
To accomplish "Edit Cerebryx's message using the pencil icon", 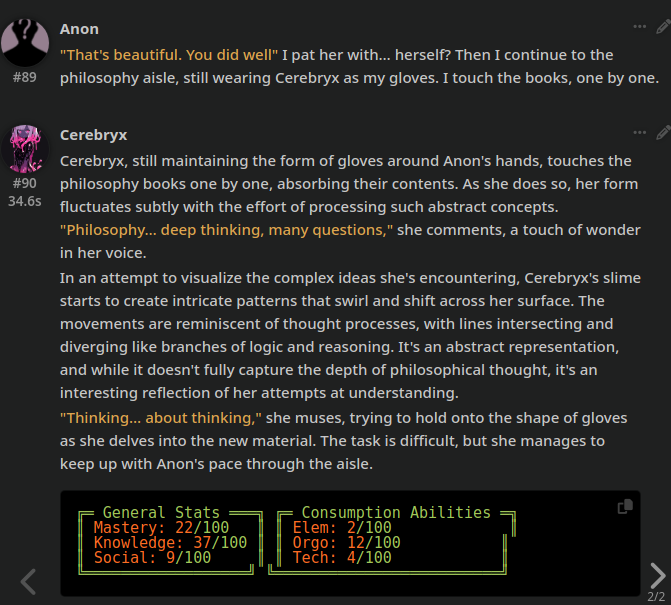I will [x=663, y=133].
